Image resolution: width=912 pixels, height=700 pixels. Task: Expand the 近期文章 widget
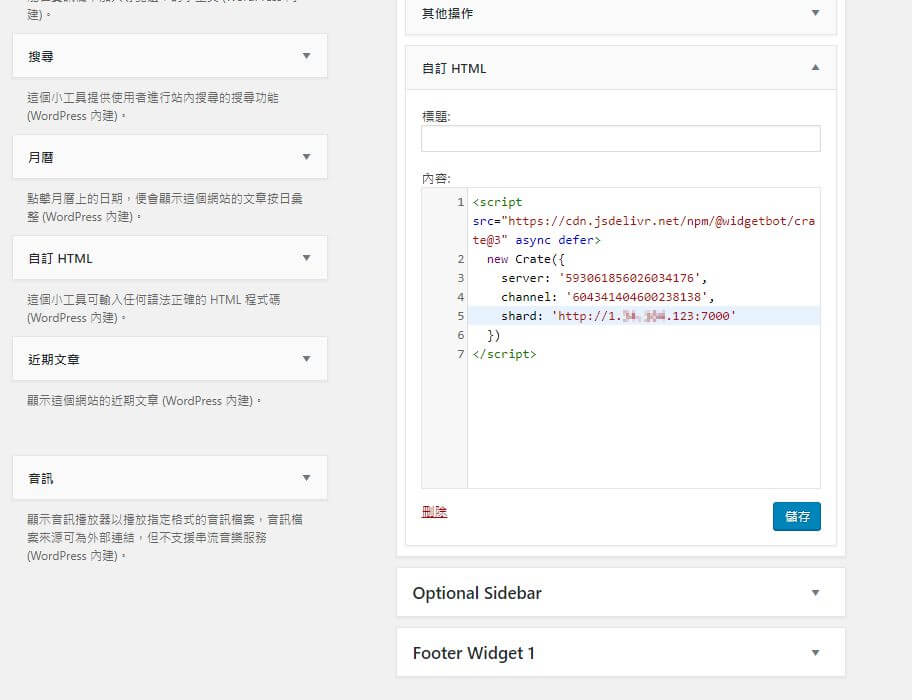click(307, 359)
